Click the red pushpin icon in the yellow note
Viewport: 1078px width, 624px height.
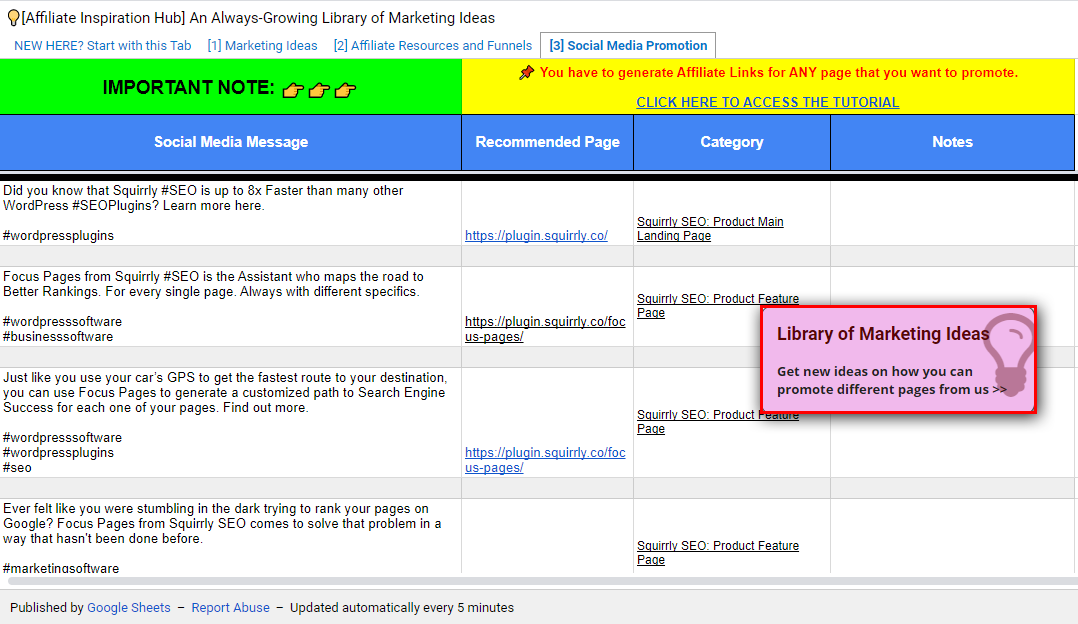pos(526,72)
